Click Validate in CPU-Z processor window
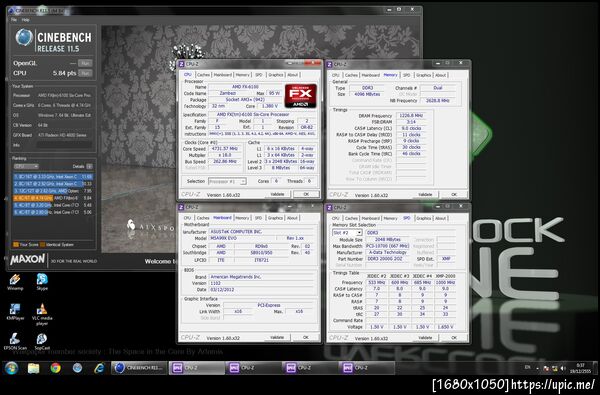The height and width of the screenshot is (395, 600). click(x=277, y=194)
